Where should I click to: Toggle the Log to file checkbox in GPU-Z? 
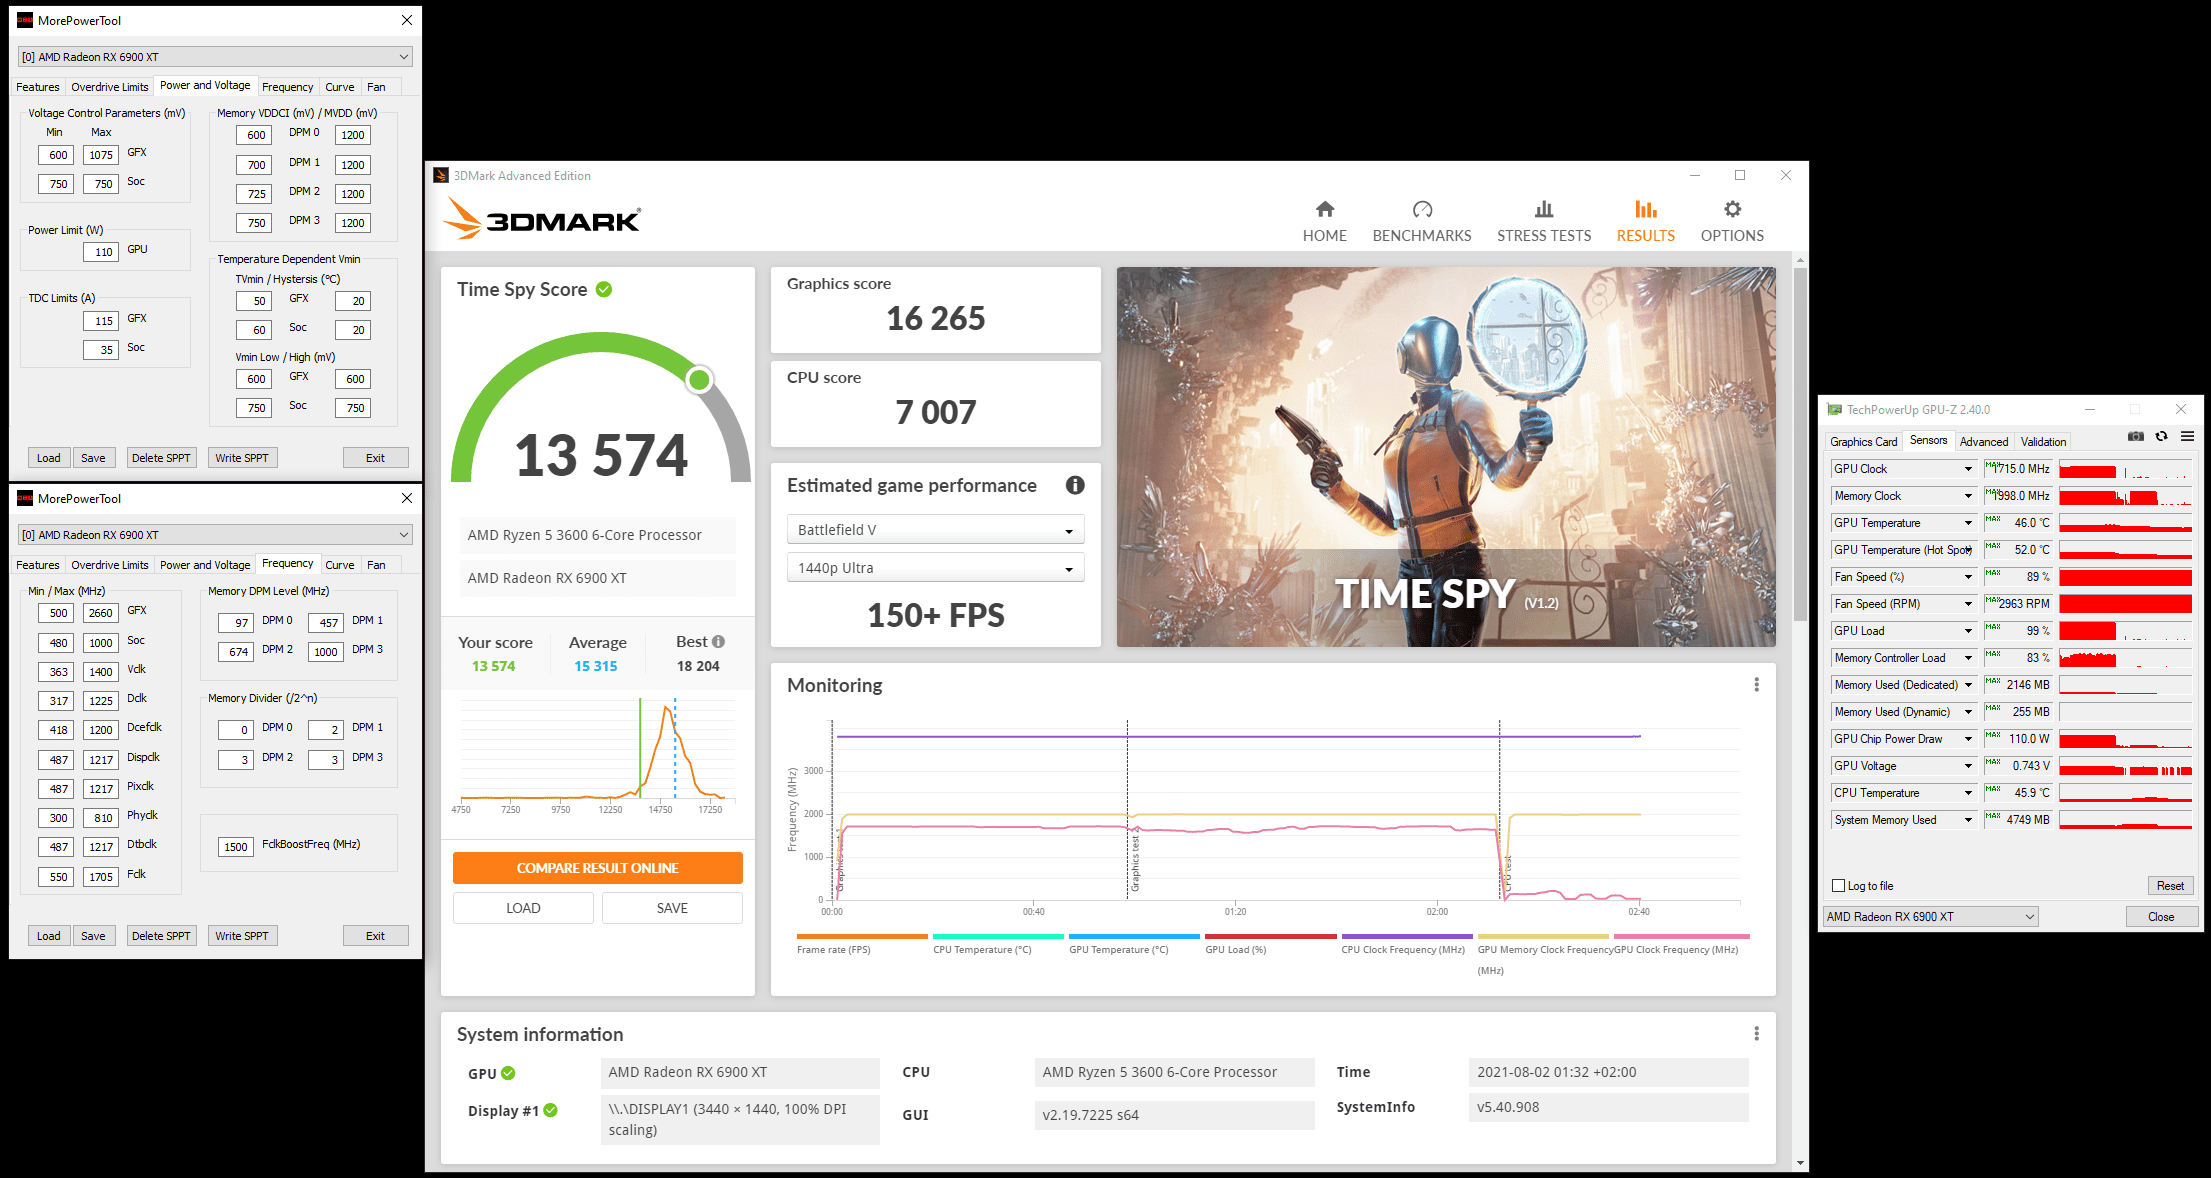[1840, 884]
